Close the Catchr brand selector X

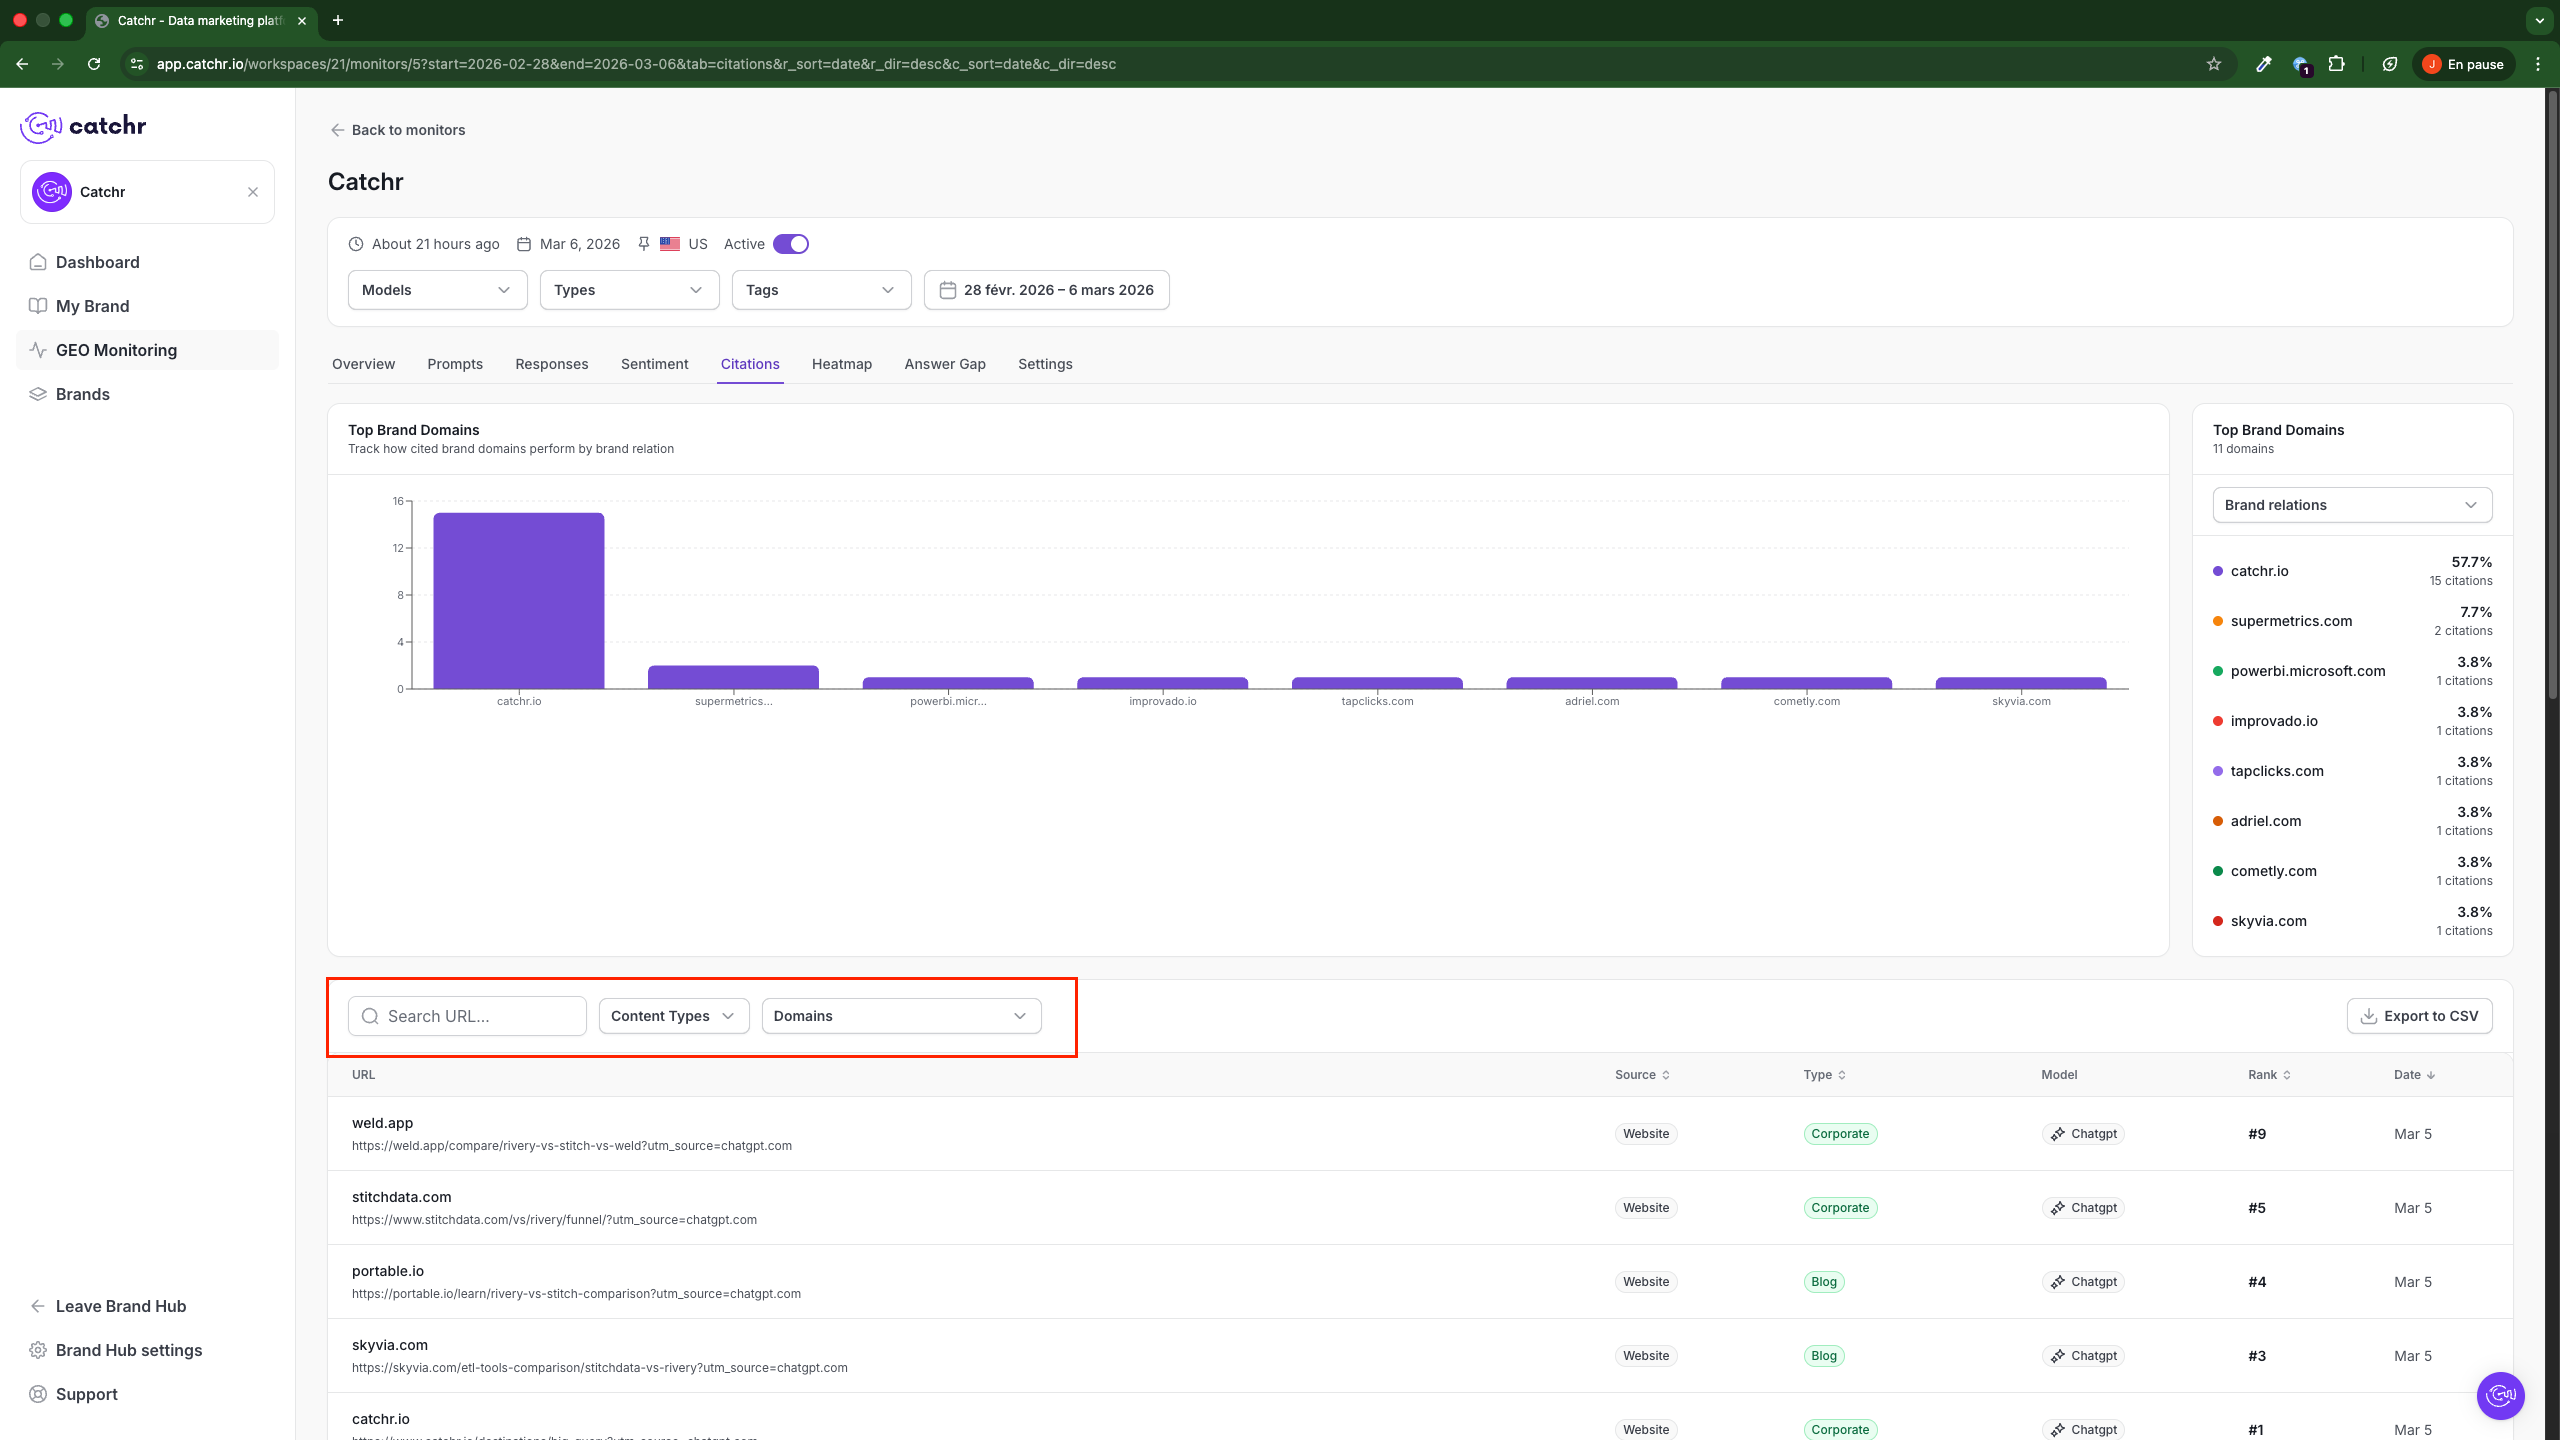[x=253, y=192]
